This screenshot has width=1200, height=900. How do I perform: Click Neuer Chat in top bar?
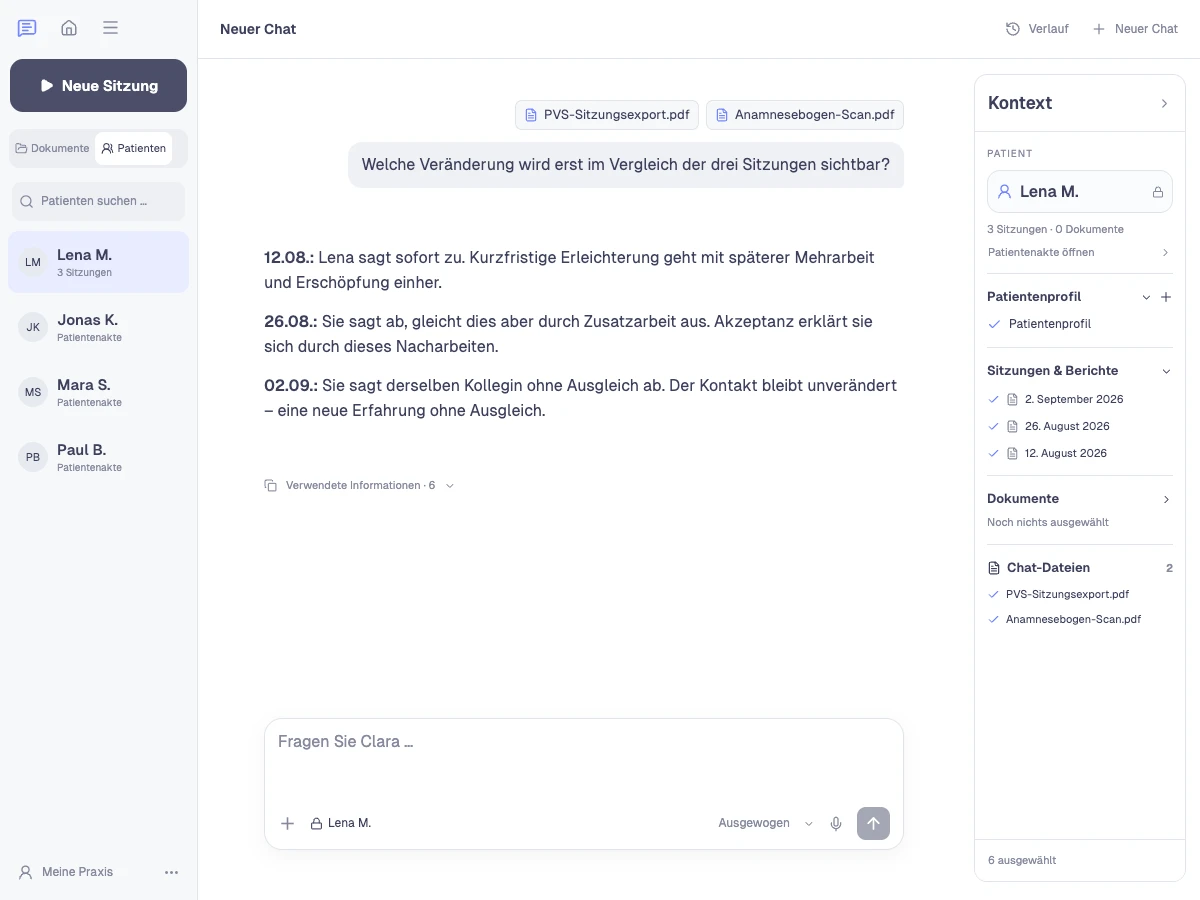(x=1135, y=29)
